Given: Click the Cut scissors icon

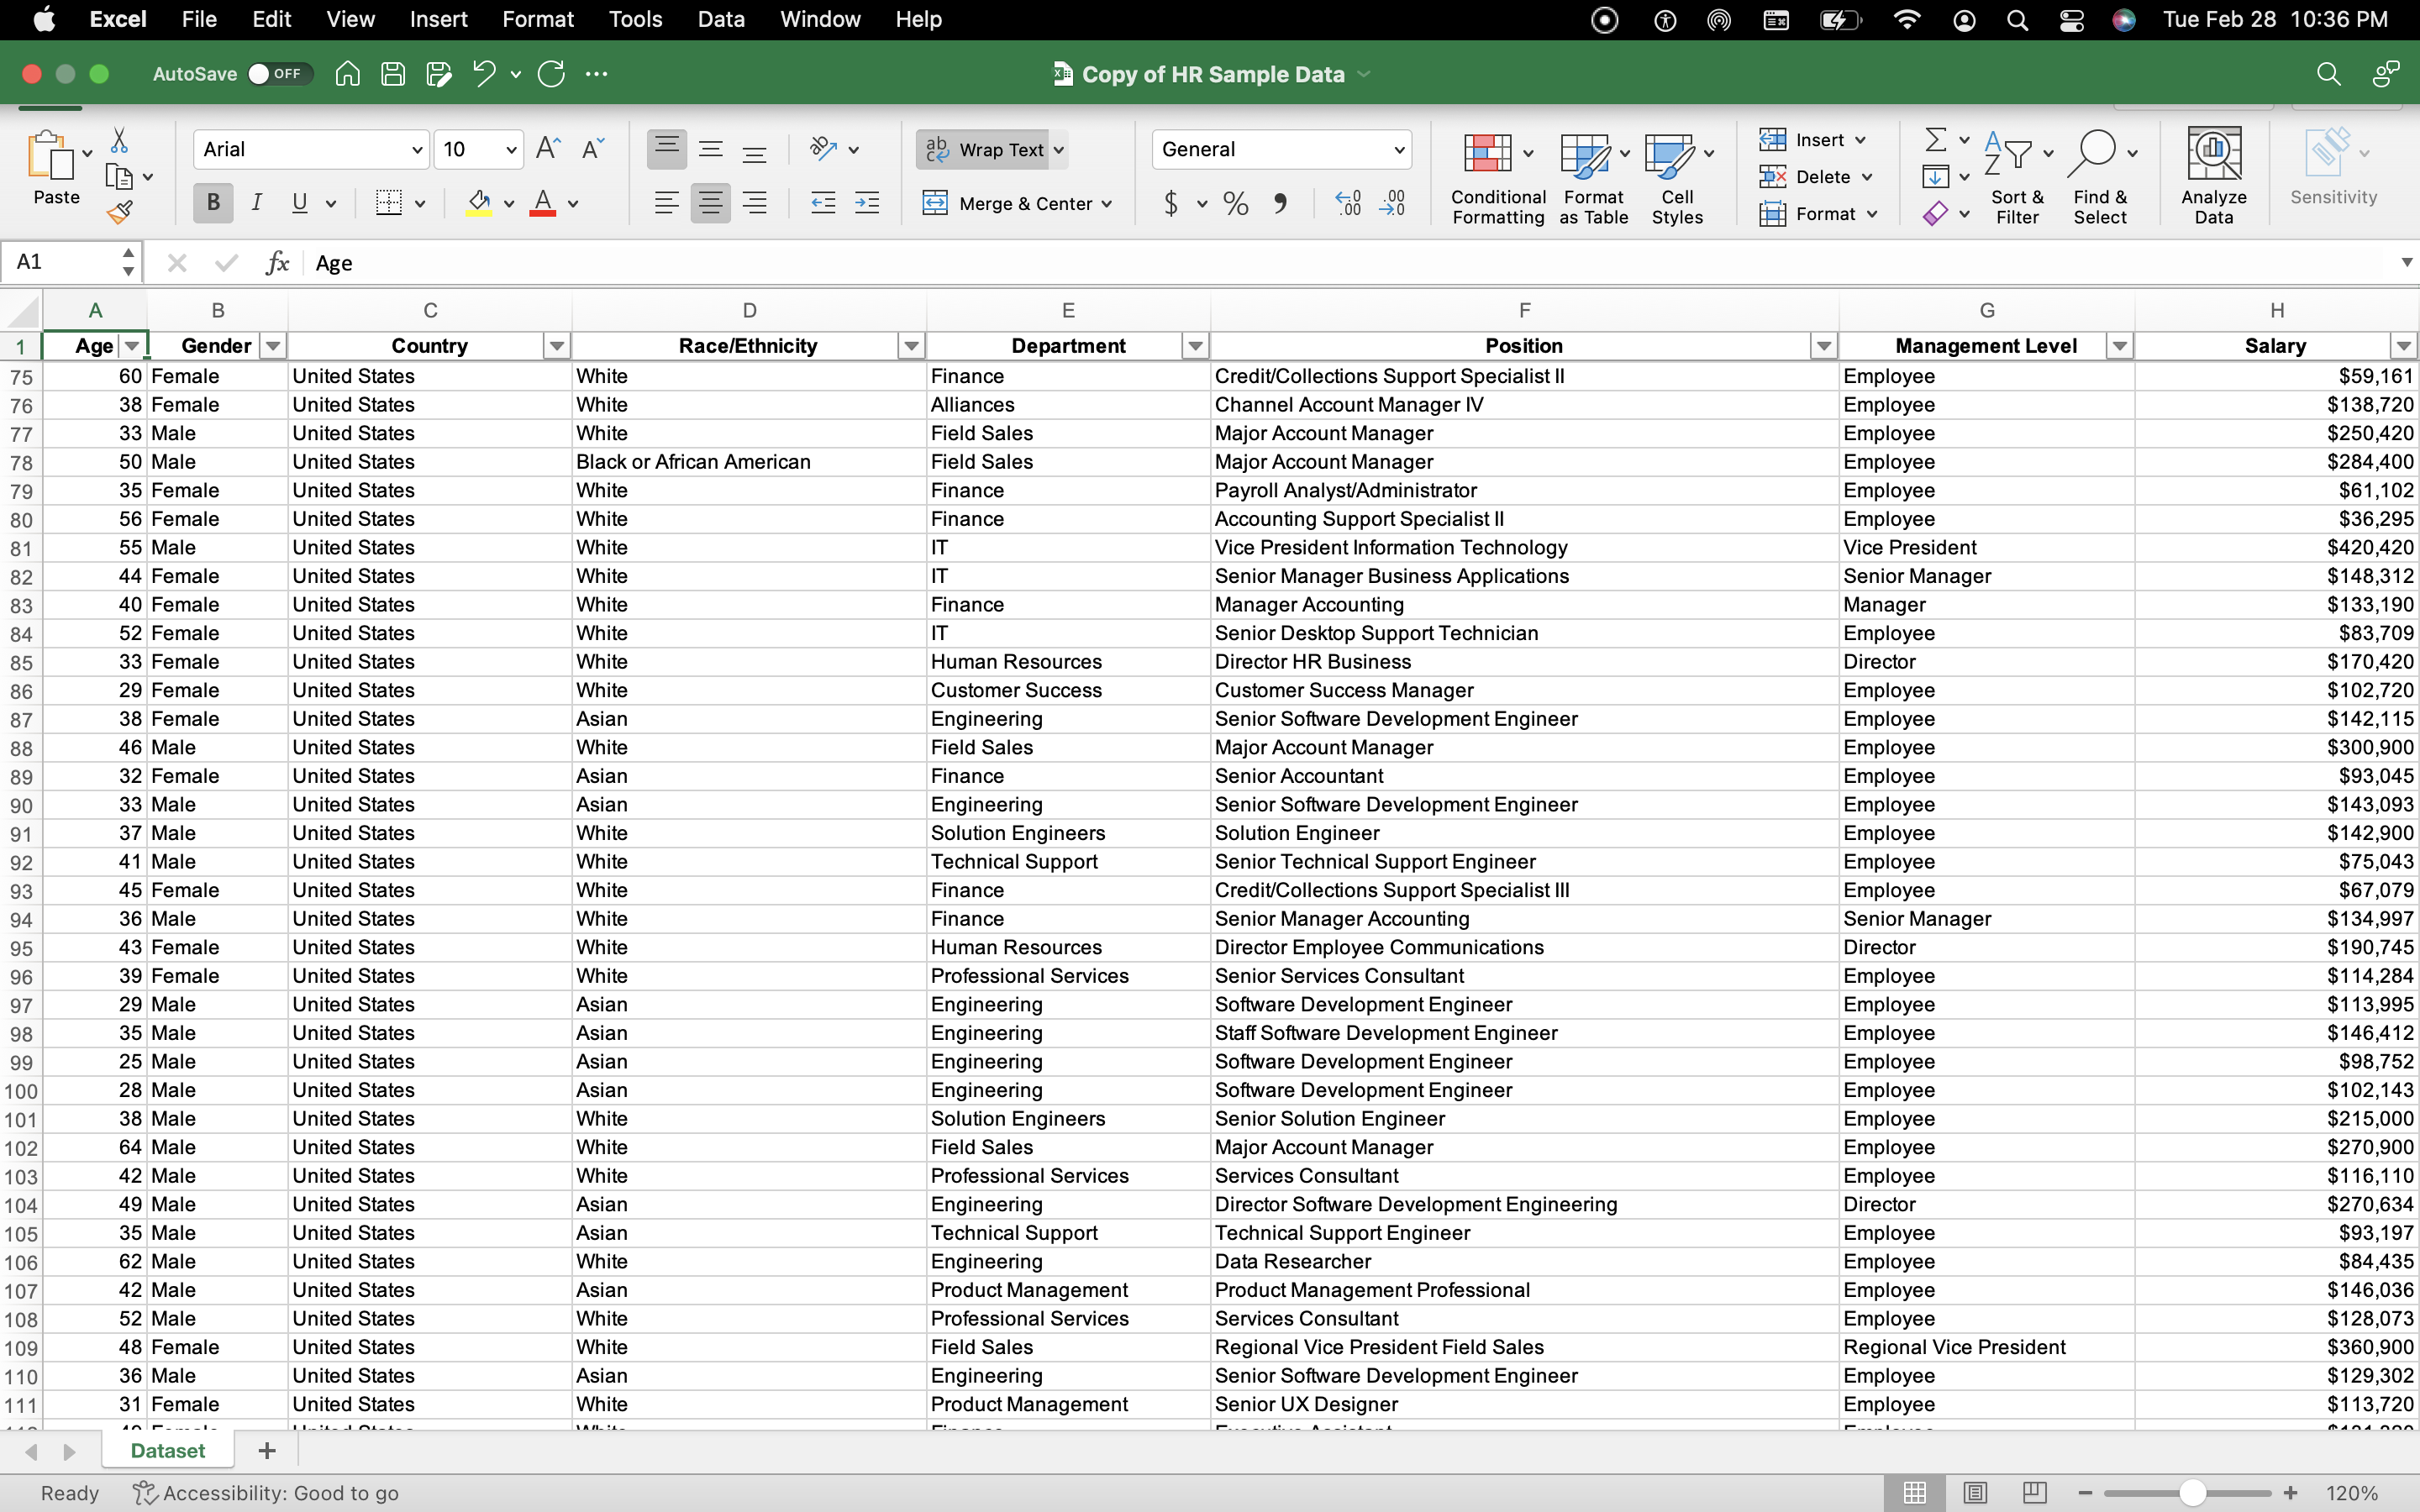Looking at the screenshot, I should [x=119, y=140].
